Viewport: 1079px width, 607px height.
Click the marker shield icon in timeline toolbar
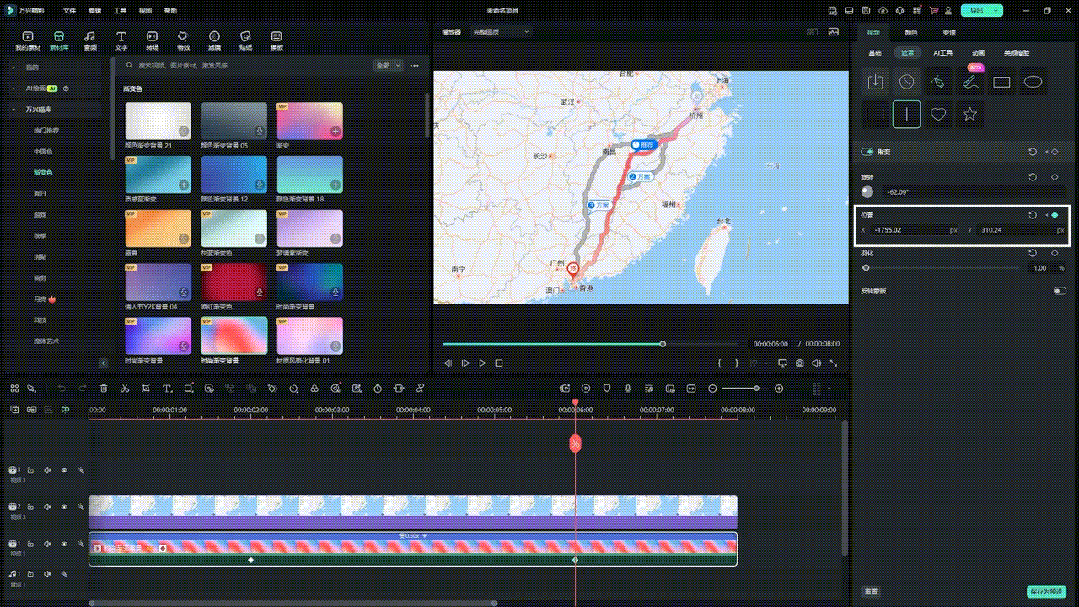point(607,389)
